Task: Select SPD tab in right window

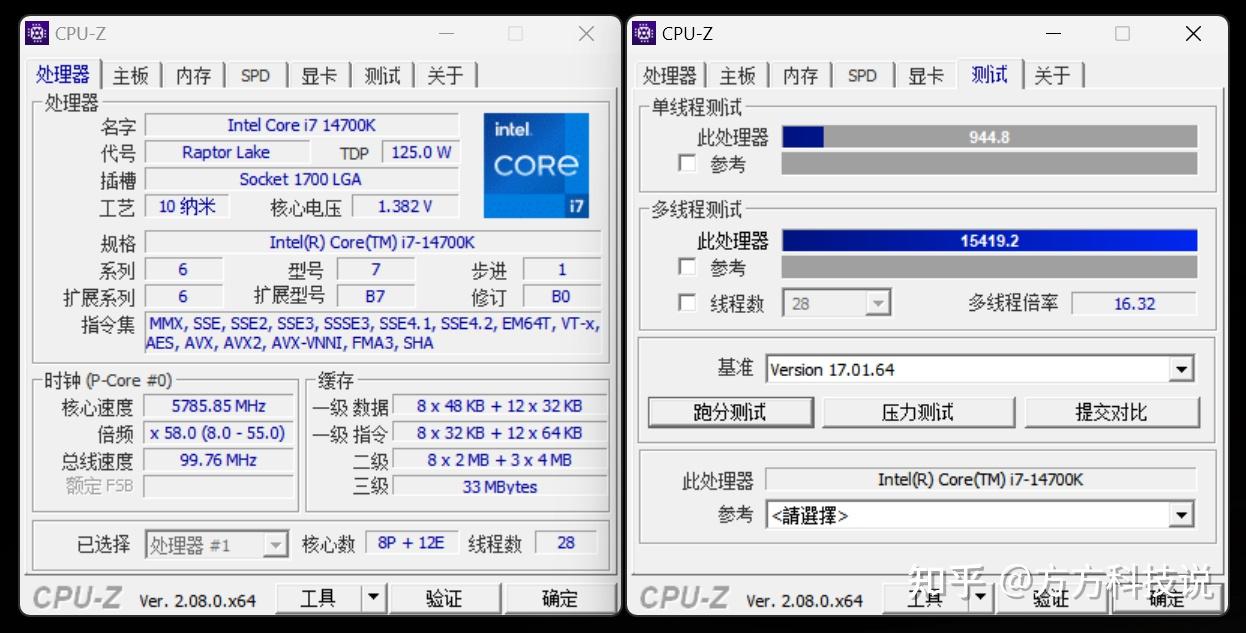Action: click(862, 75)
